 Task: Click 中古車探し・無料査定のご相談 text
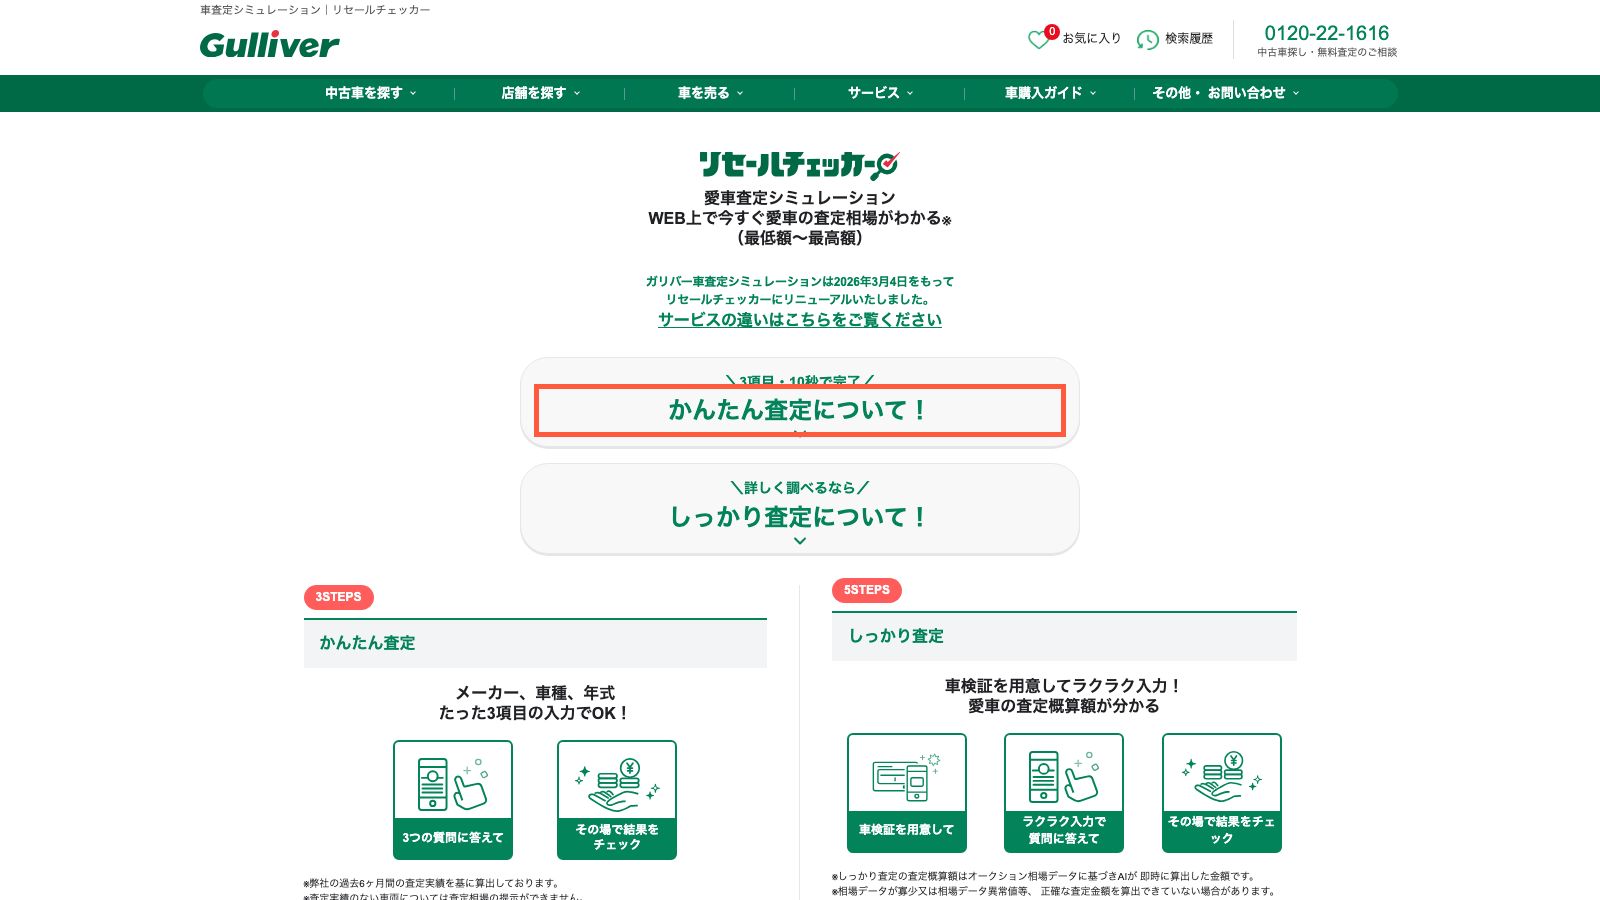(1327, 52)
